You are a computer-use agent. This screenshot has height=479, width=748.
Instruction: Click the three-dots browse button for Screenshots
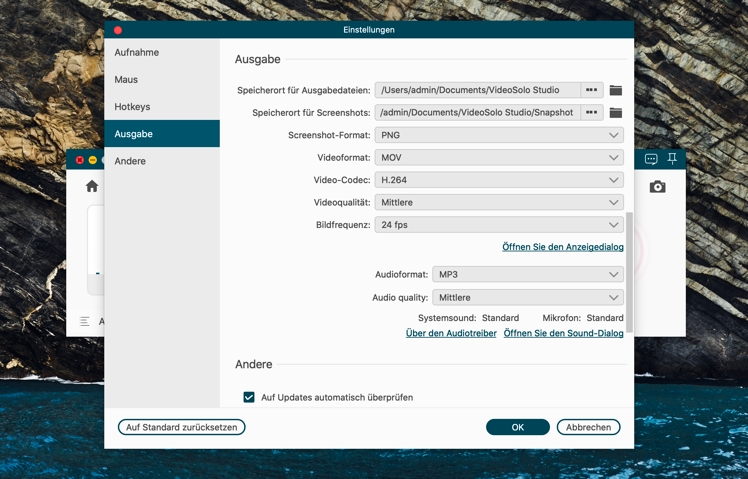(x=591, y=113)
